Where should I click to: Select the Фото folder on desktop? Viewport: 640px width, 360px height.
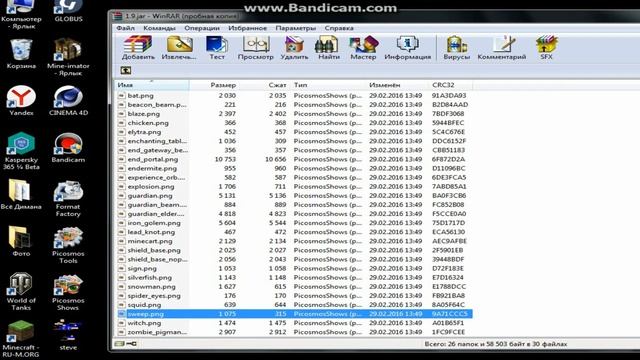coord(21,241)
